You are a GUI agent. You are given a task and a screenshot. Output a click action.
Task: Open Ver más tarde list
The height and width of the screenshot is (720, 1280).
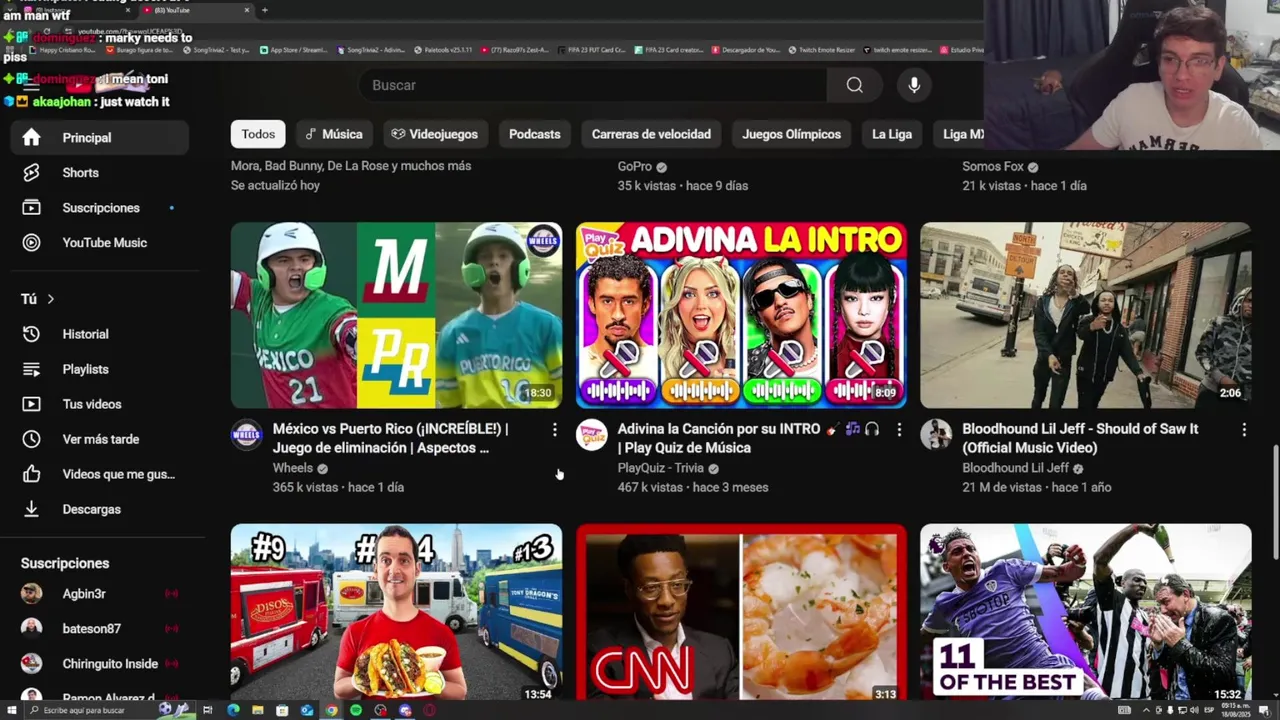[x=100, y=439]
